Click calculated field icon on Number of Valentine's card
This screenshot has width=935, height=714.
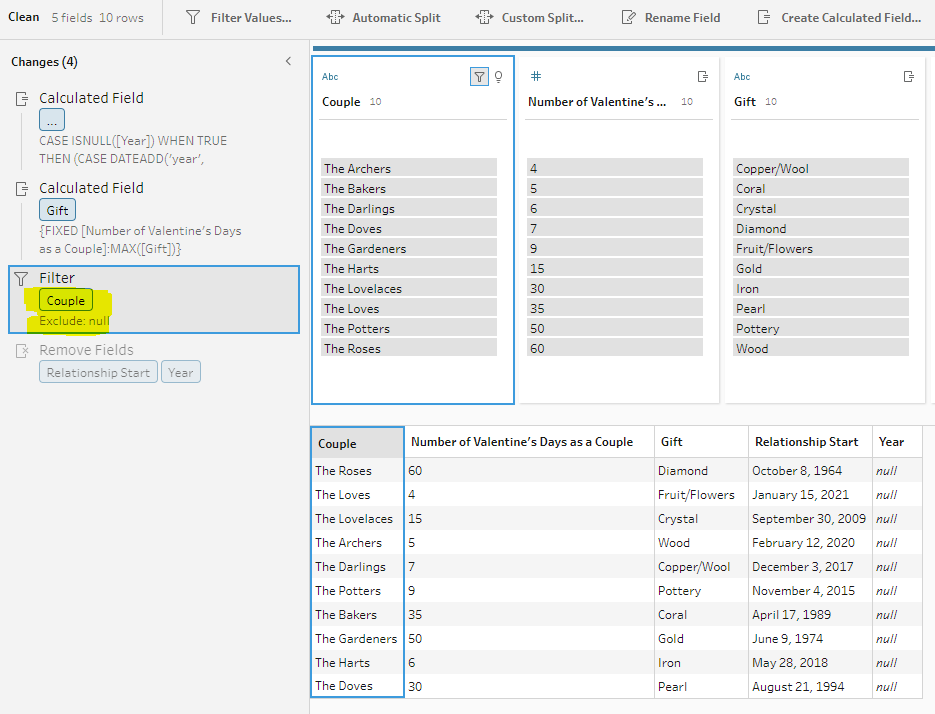pos(702,77)
